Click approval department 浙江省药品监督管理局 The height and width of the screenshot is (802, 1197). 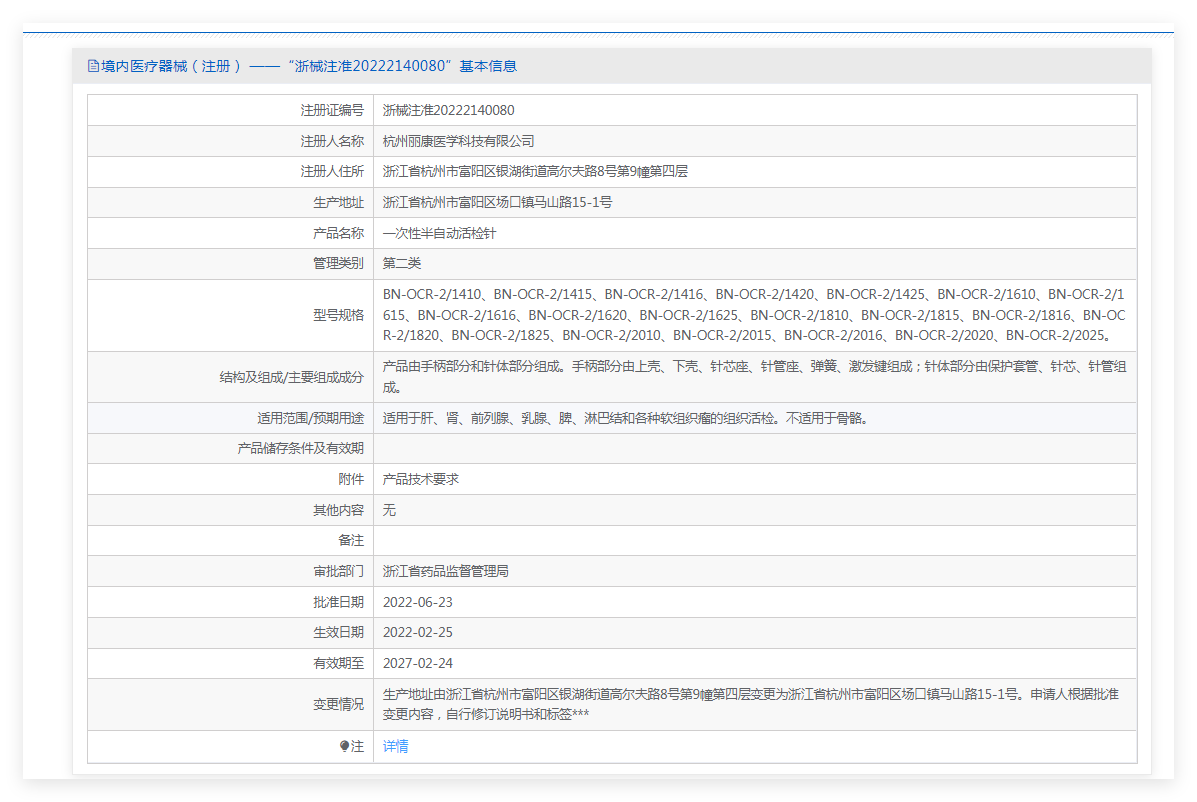445,571
